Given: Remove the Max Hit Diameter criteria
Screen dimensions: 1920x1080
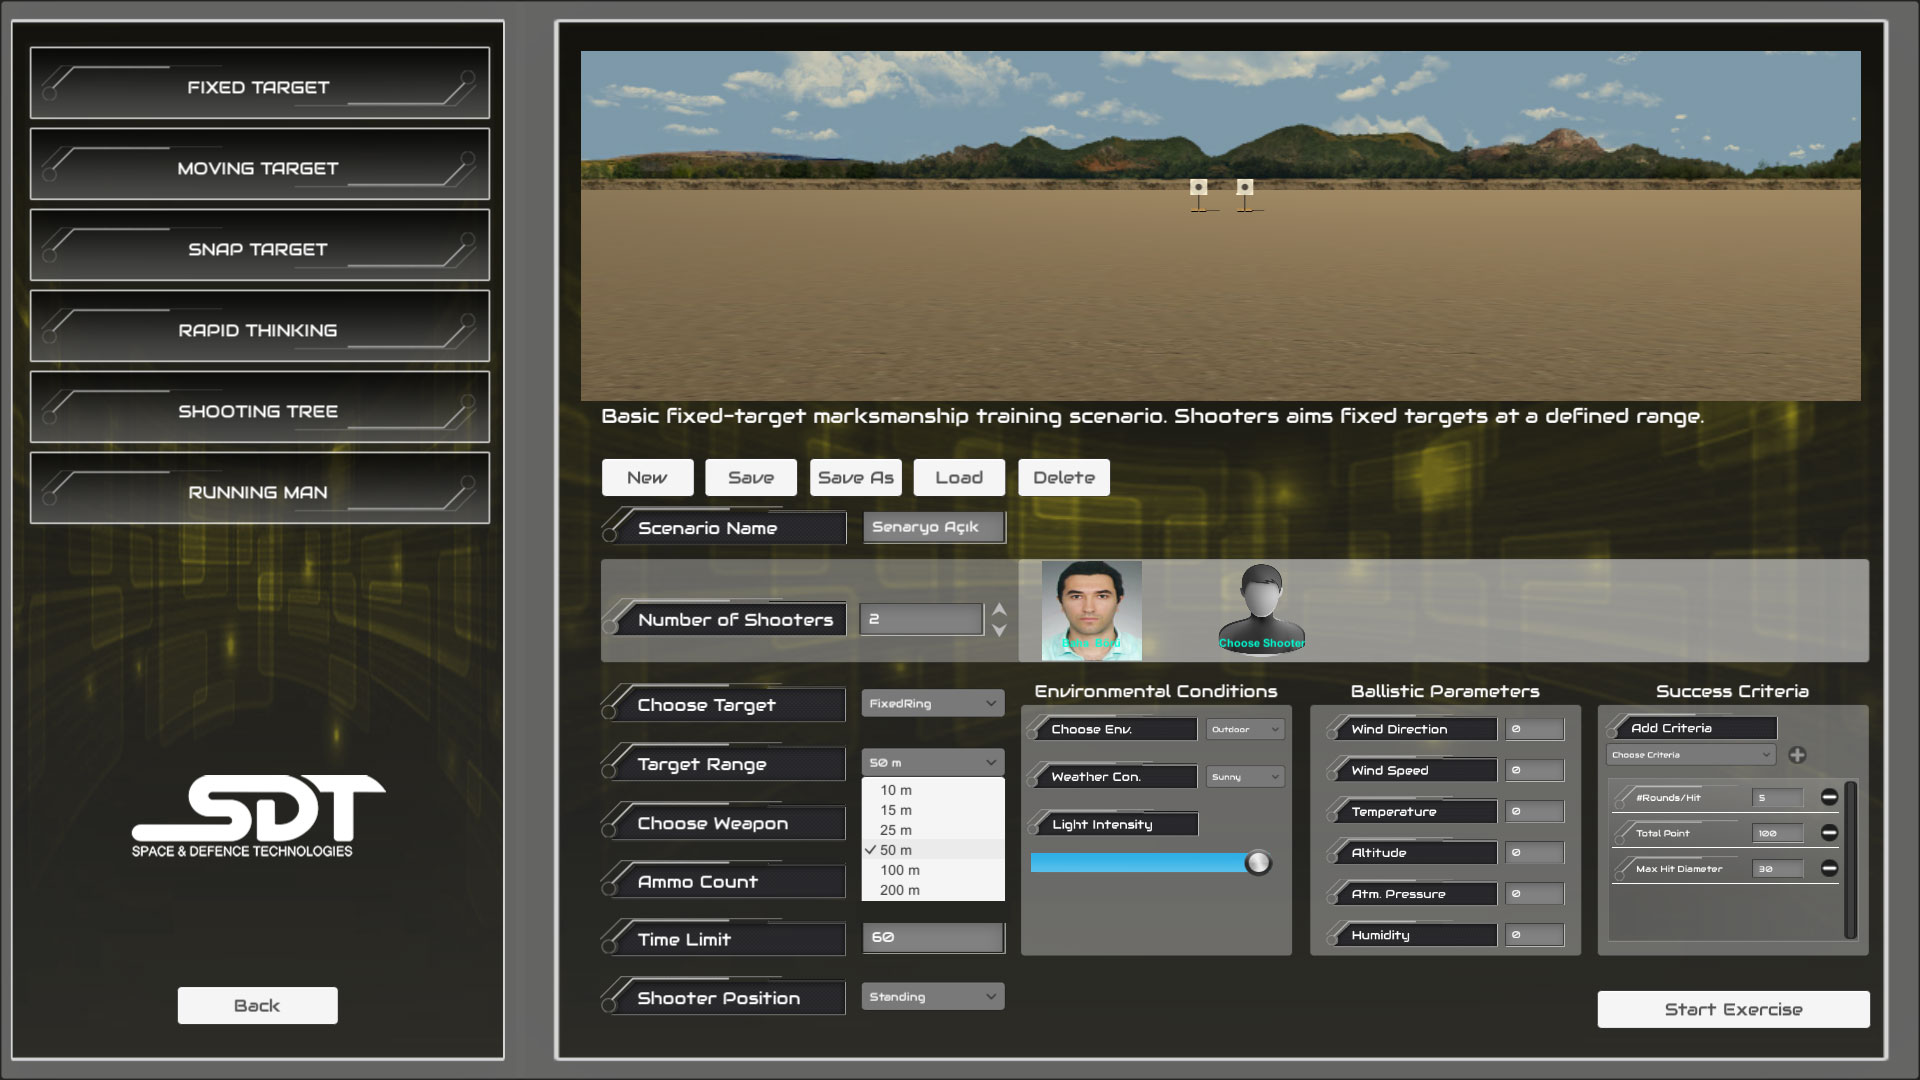Looking at the screenshot, I should (x=1829, y=868).
